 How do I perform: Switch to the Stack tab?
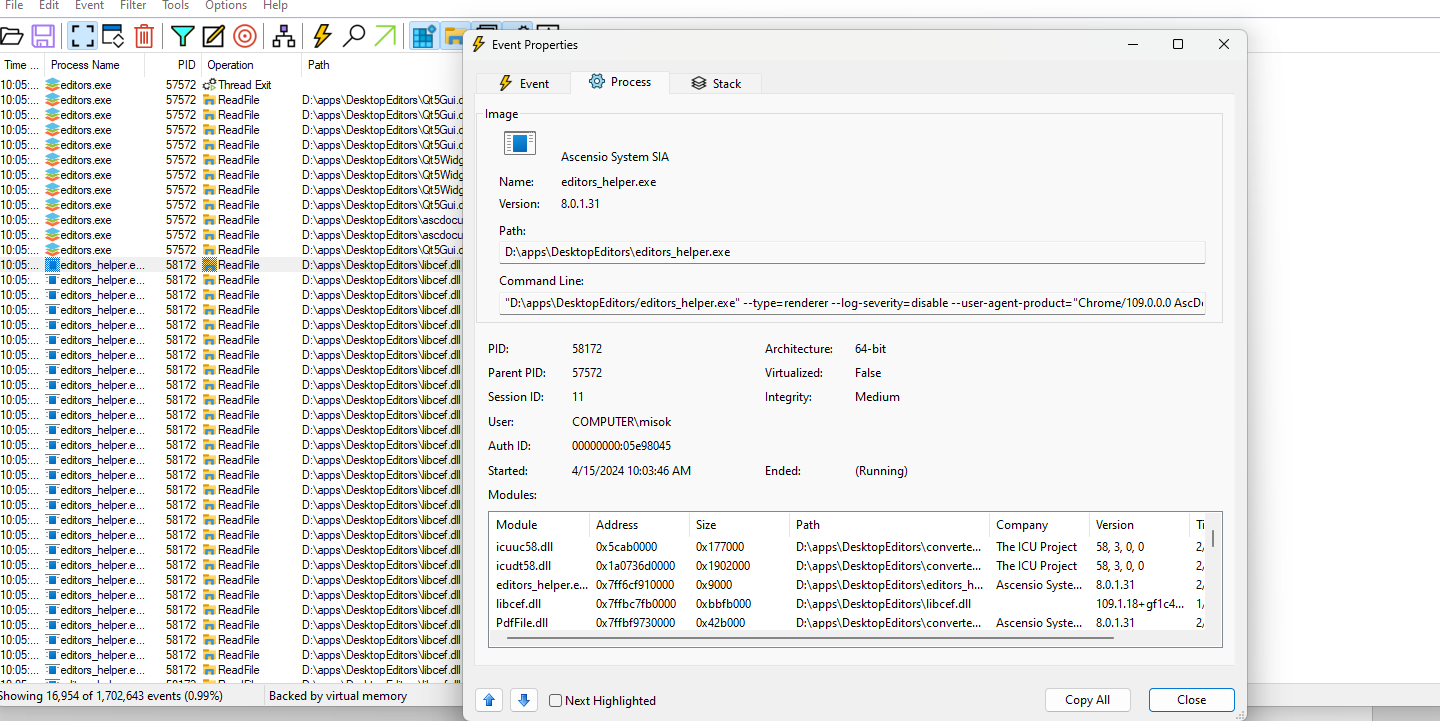[716, 83]
